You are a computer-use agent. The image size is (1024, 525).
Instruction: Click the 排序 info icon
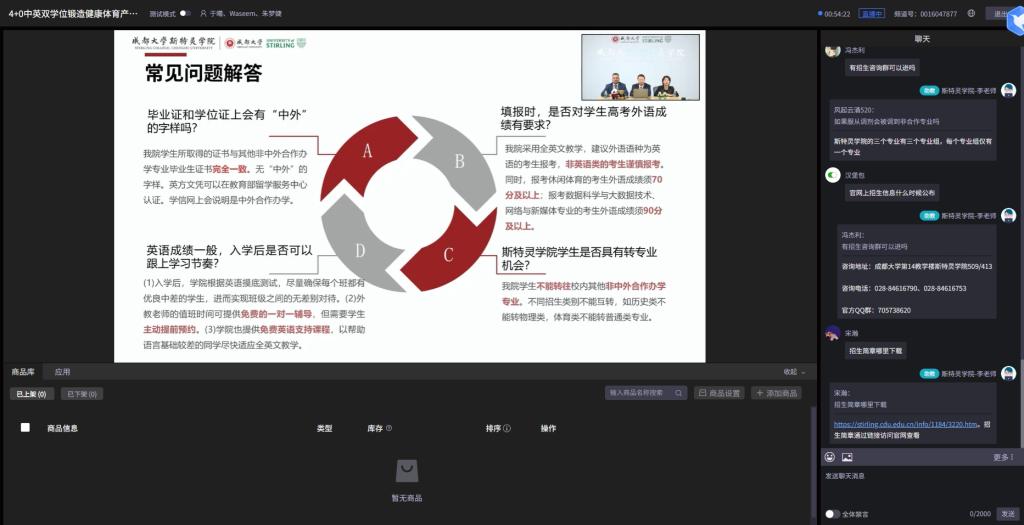[507, 428]
